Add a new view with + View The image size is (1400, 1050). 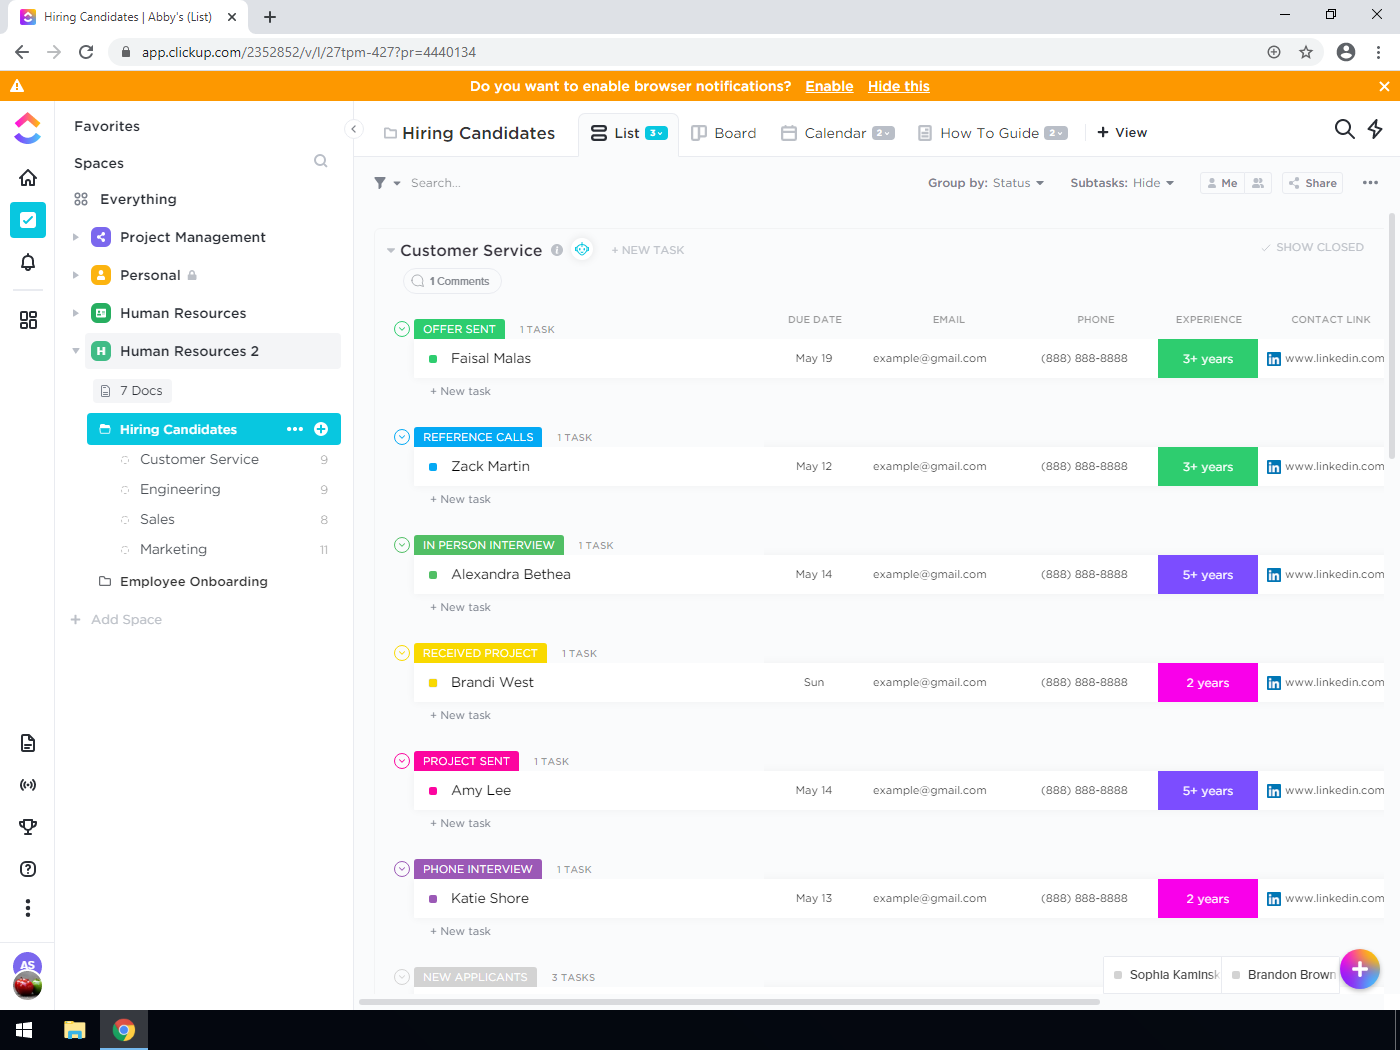pos(1122,133)
